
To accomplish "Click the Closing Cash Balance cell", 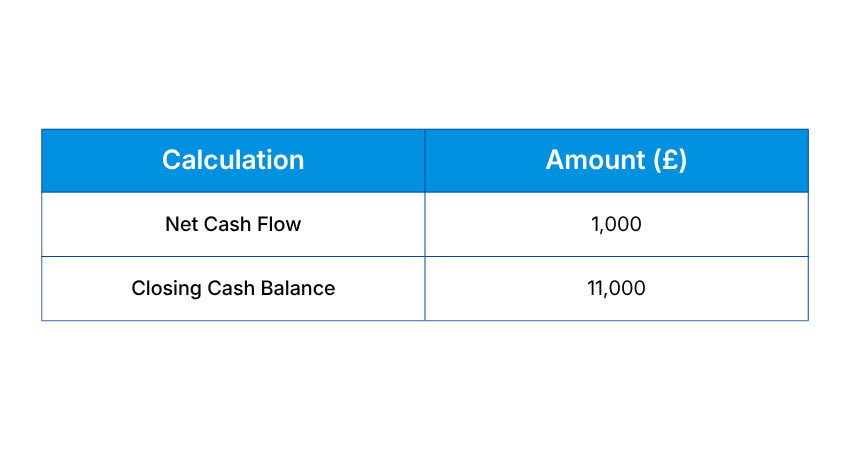I will coord(233,288).
